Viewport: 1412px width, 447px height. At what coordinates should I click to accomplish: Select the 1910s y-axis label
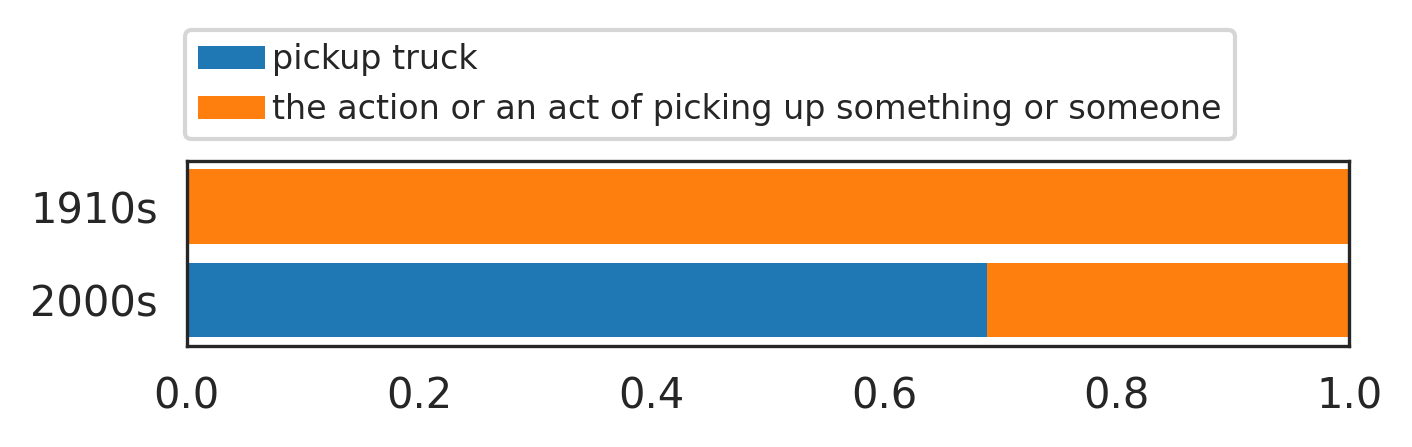94,210
